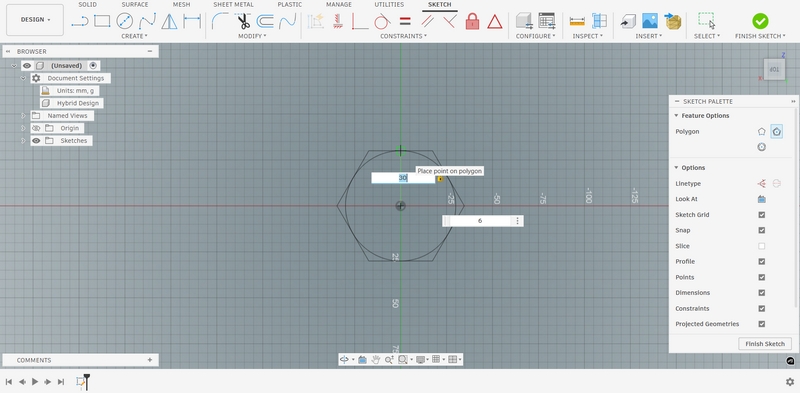800x393 pixels.
Task: Switch to the PLASTIC tab
Action: 289,5
